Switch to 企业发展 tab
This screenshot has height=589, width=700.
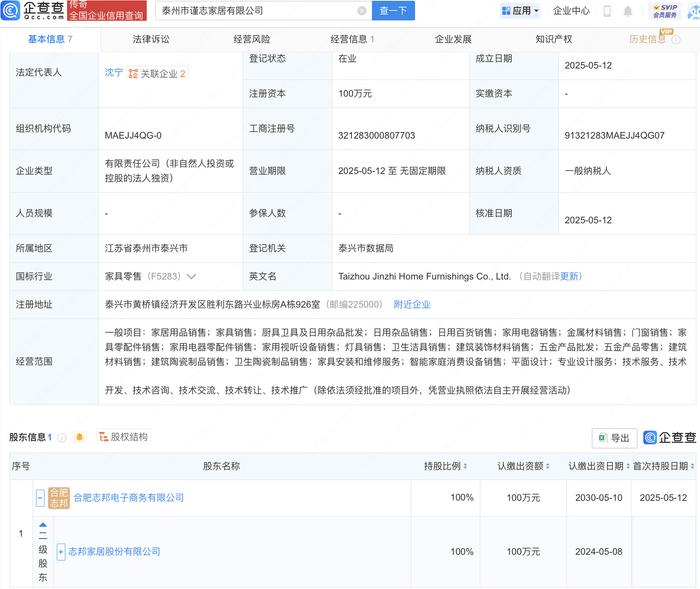(x=453, y=39)
